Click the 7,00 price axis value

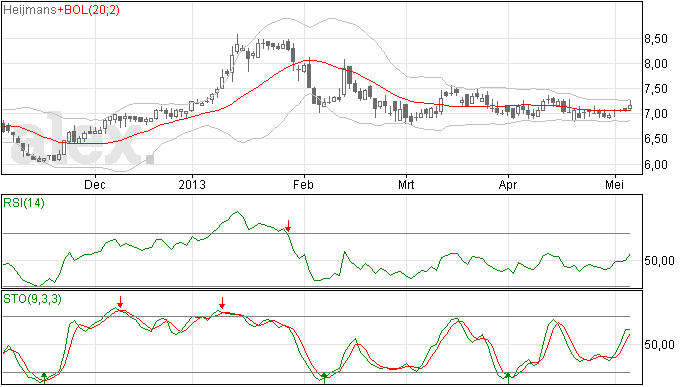tap(656, 114)
